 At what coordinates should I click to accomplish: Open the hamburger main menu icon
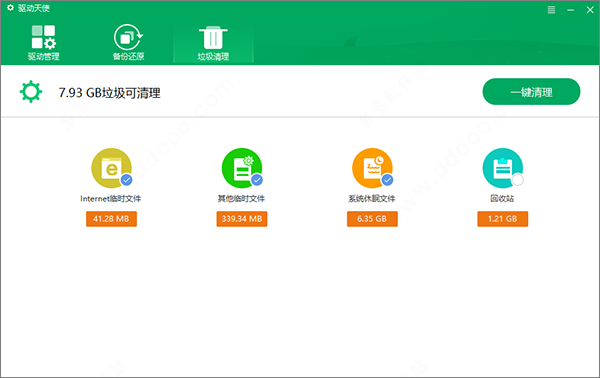(x=551, y=10)
